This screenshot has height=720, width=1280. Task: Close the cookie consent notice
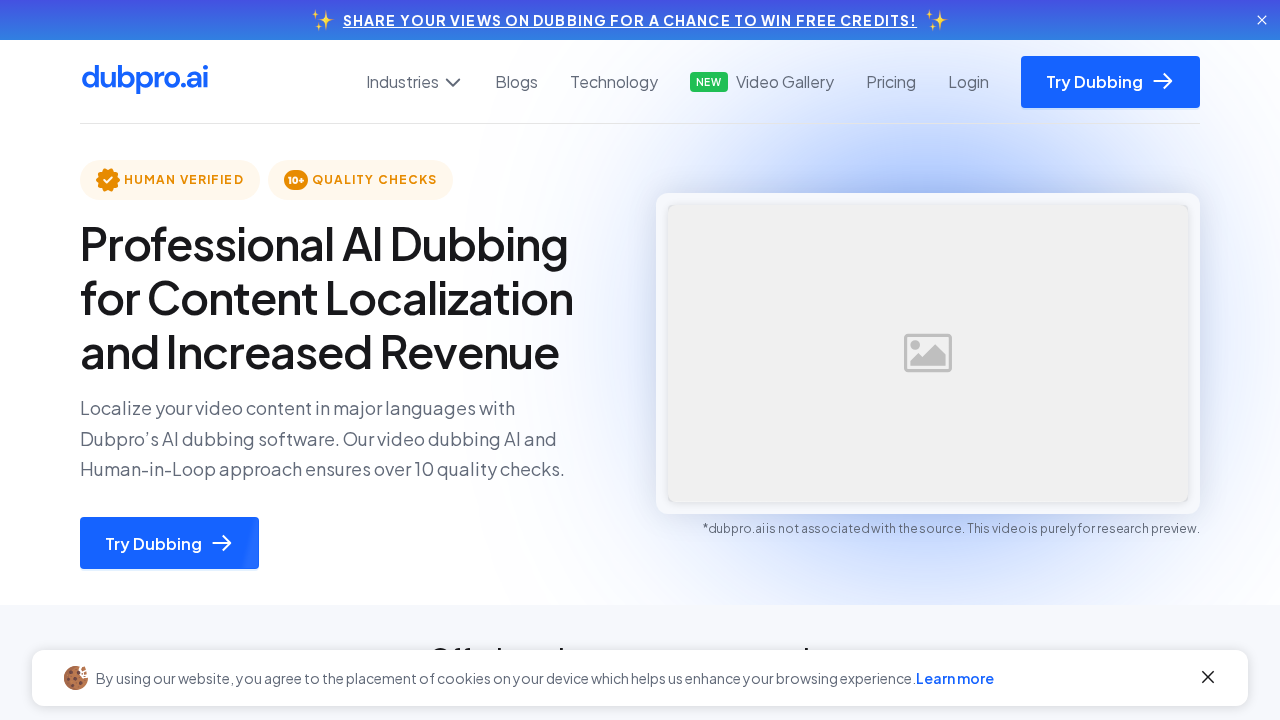click(x=1208, y=677)
